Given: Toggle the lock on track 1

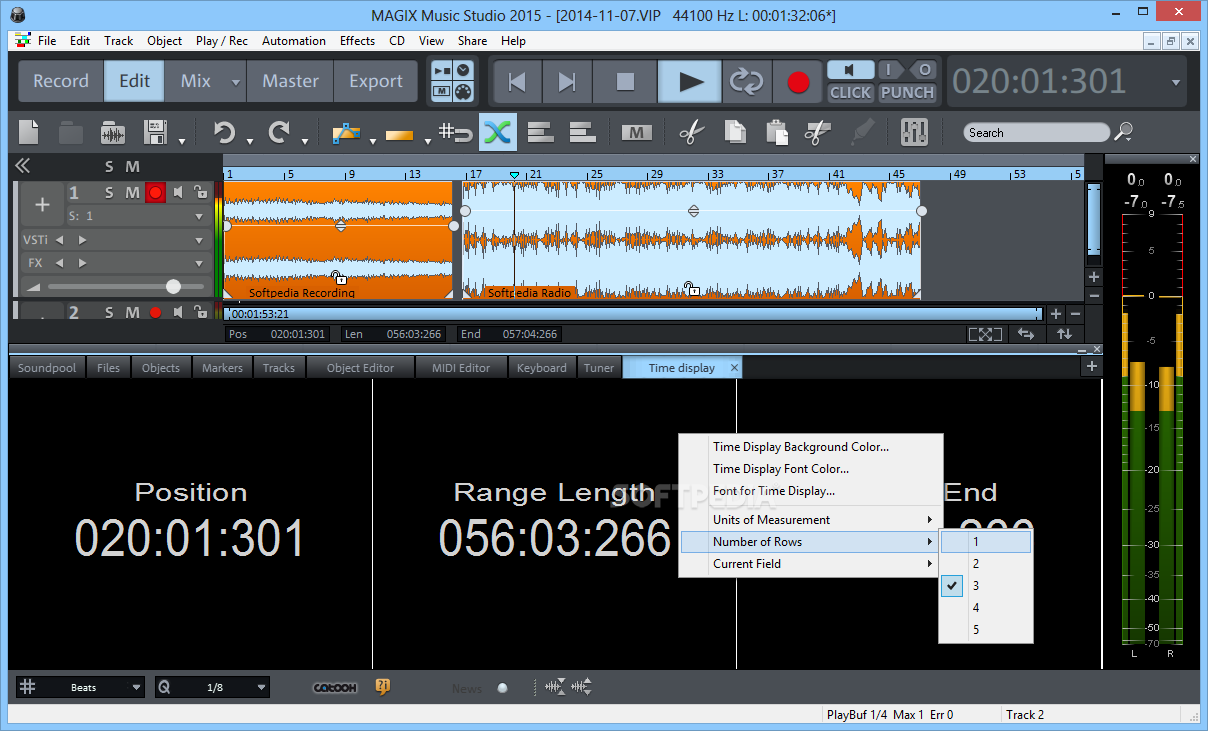Looking at the screenshot, I should (x=200, y=192).
